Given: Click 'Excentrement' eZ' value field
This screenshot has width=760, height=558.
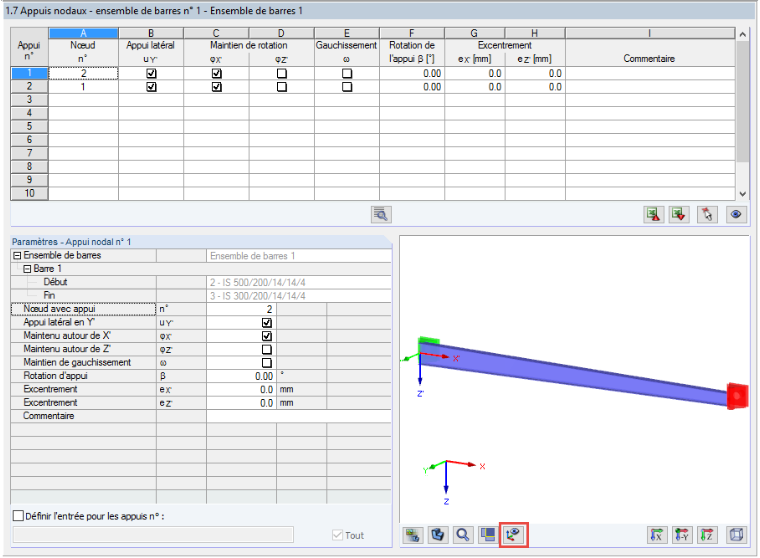Looking at the screenshot, I should pyautogui.click(x=241, y=403).
